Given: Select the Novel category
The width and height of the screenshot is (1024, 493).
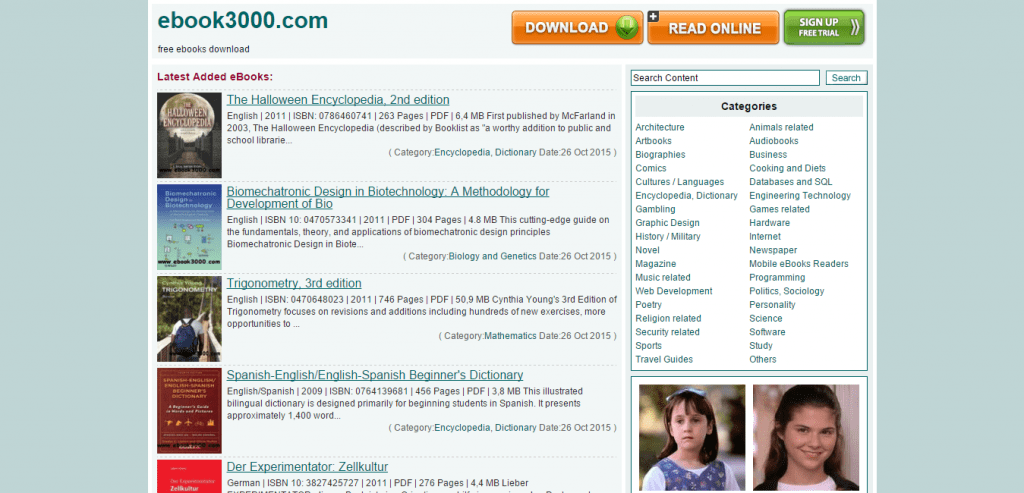Looking at the screenshot, I should tap(647, 250).
